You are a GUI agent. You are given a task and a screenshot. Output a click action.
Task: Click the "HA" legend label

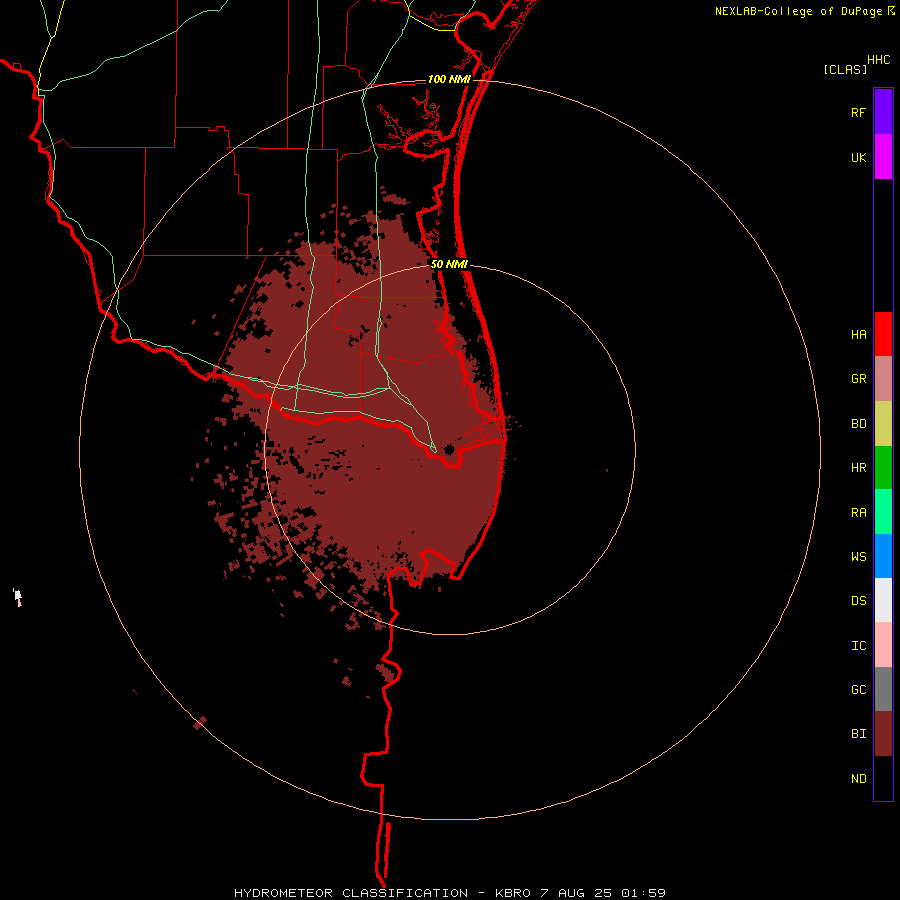click(x=858, y=335)
